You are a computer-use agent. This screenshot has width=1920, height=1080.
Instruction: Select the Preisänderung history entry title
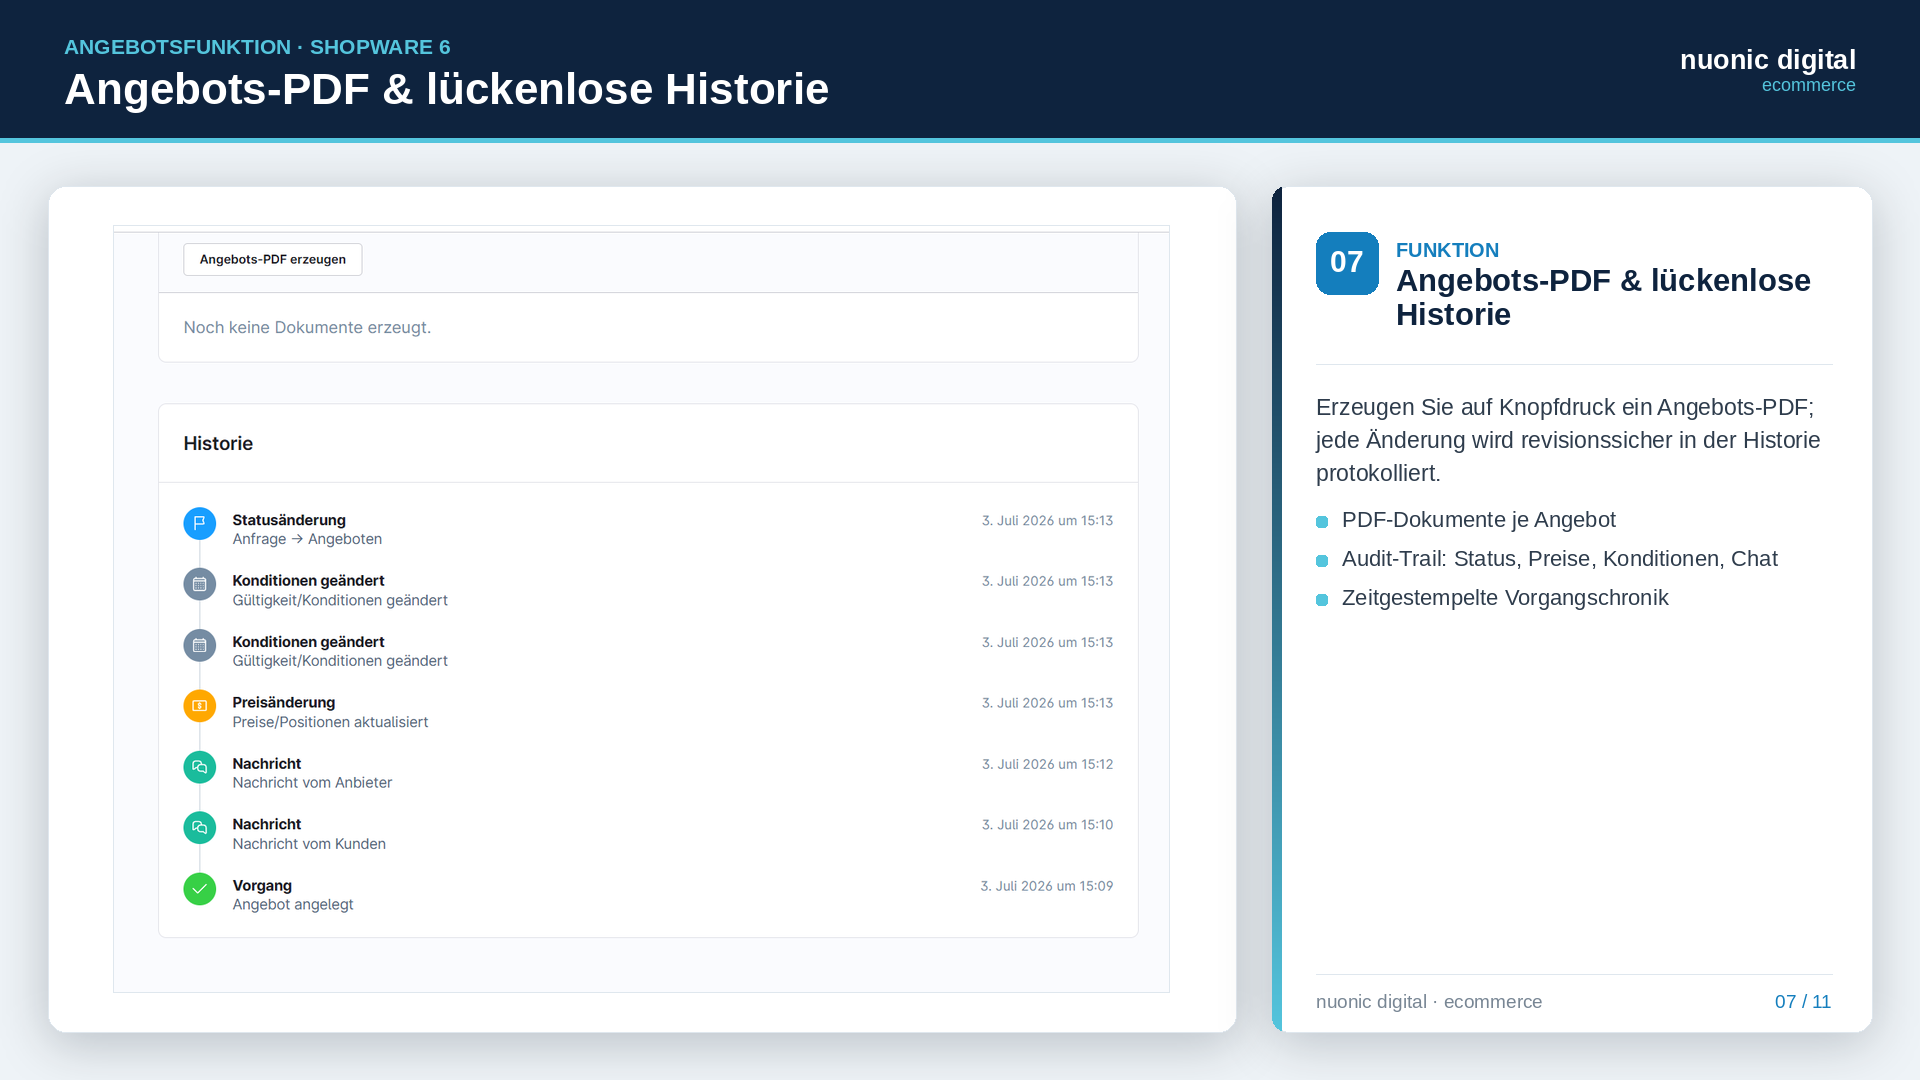pyautogui.click(x=284, y=702)
